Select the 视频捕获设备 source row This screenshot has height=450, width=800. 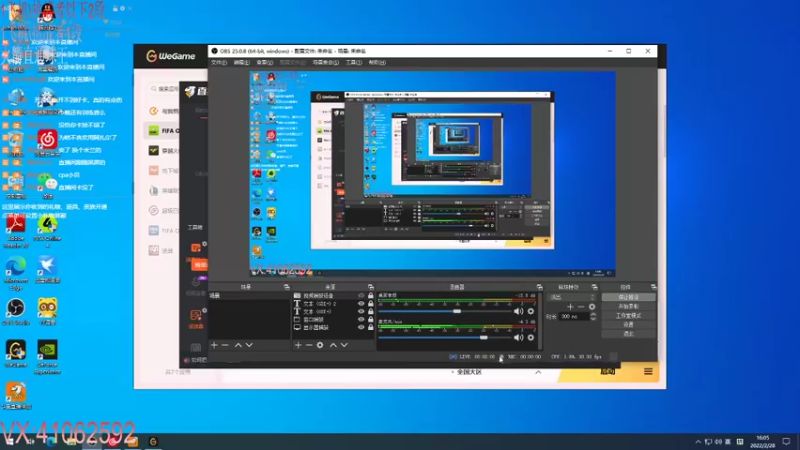(333, 295)
